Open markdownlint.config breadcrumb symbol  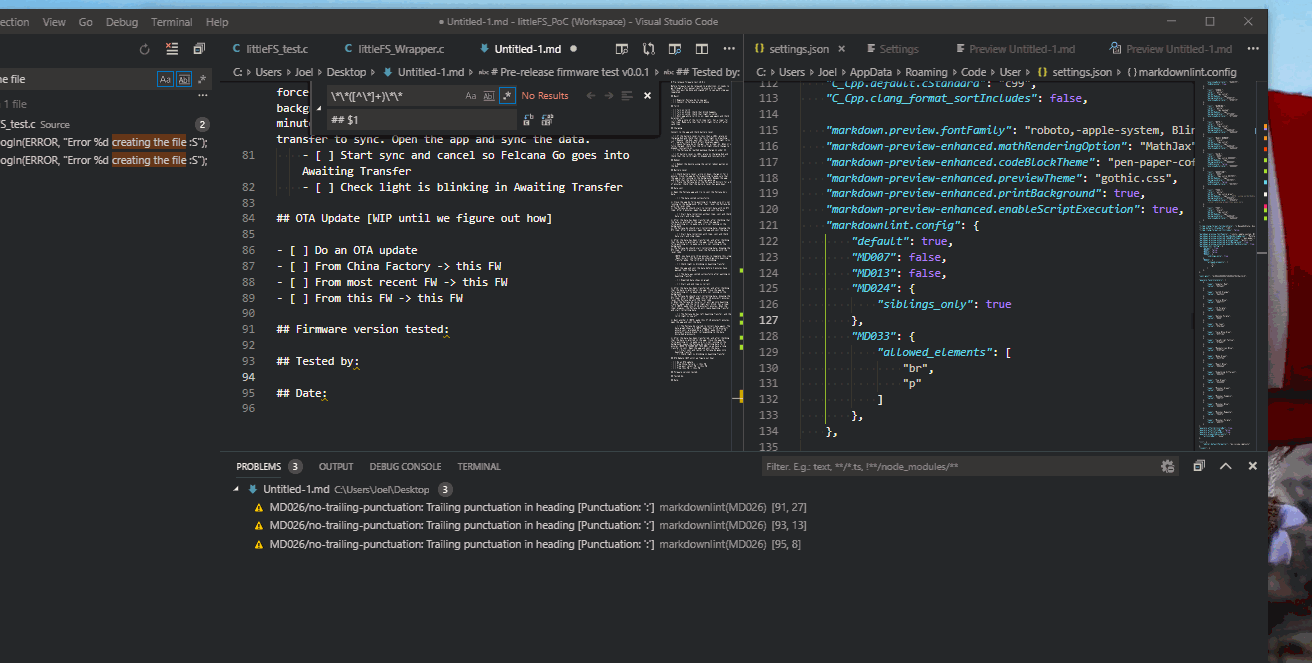click(1181, 72)
